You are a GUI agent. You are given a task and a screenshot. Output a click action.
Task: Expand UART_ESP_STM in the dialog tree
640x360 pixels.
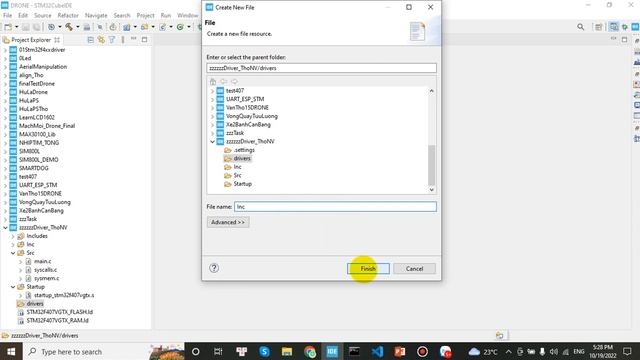[x=213, y=99]
